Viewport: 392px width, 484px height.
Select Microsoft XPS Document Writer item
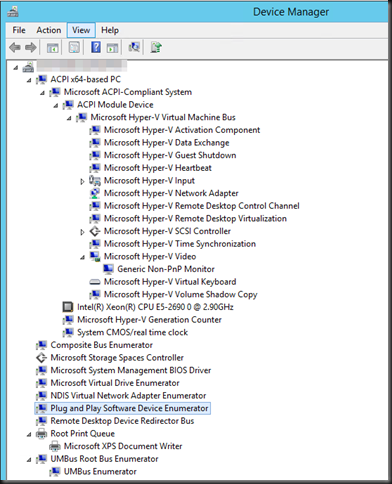[123, 446]
